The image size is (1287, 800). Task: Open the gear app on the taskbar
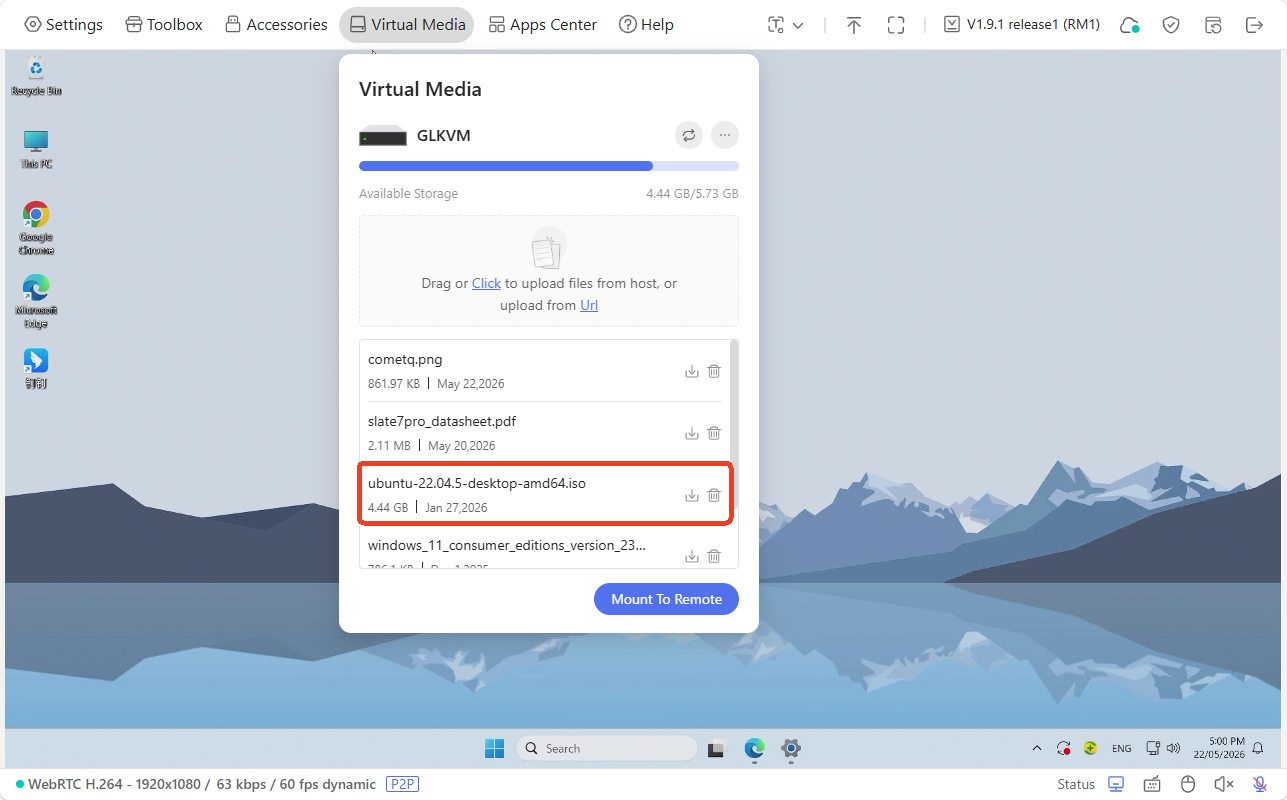(791, 748)
